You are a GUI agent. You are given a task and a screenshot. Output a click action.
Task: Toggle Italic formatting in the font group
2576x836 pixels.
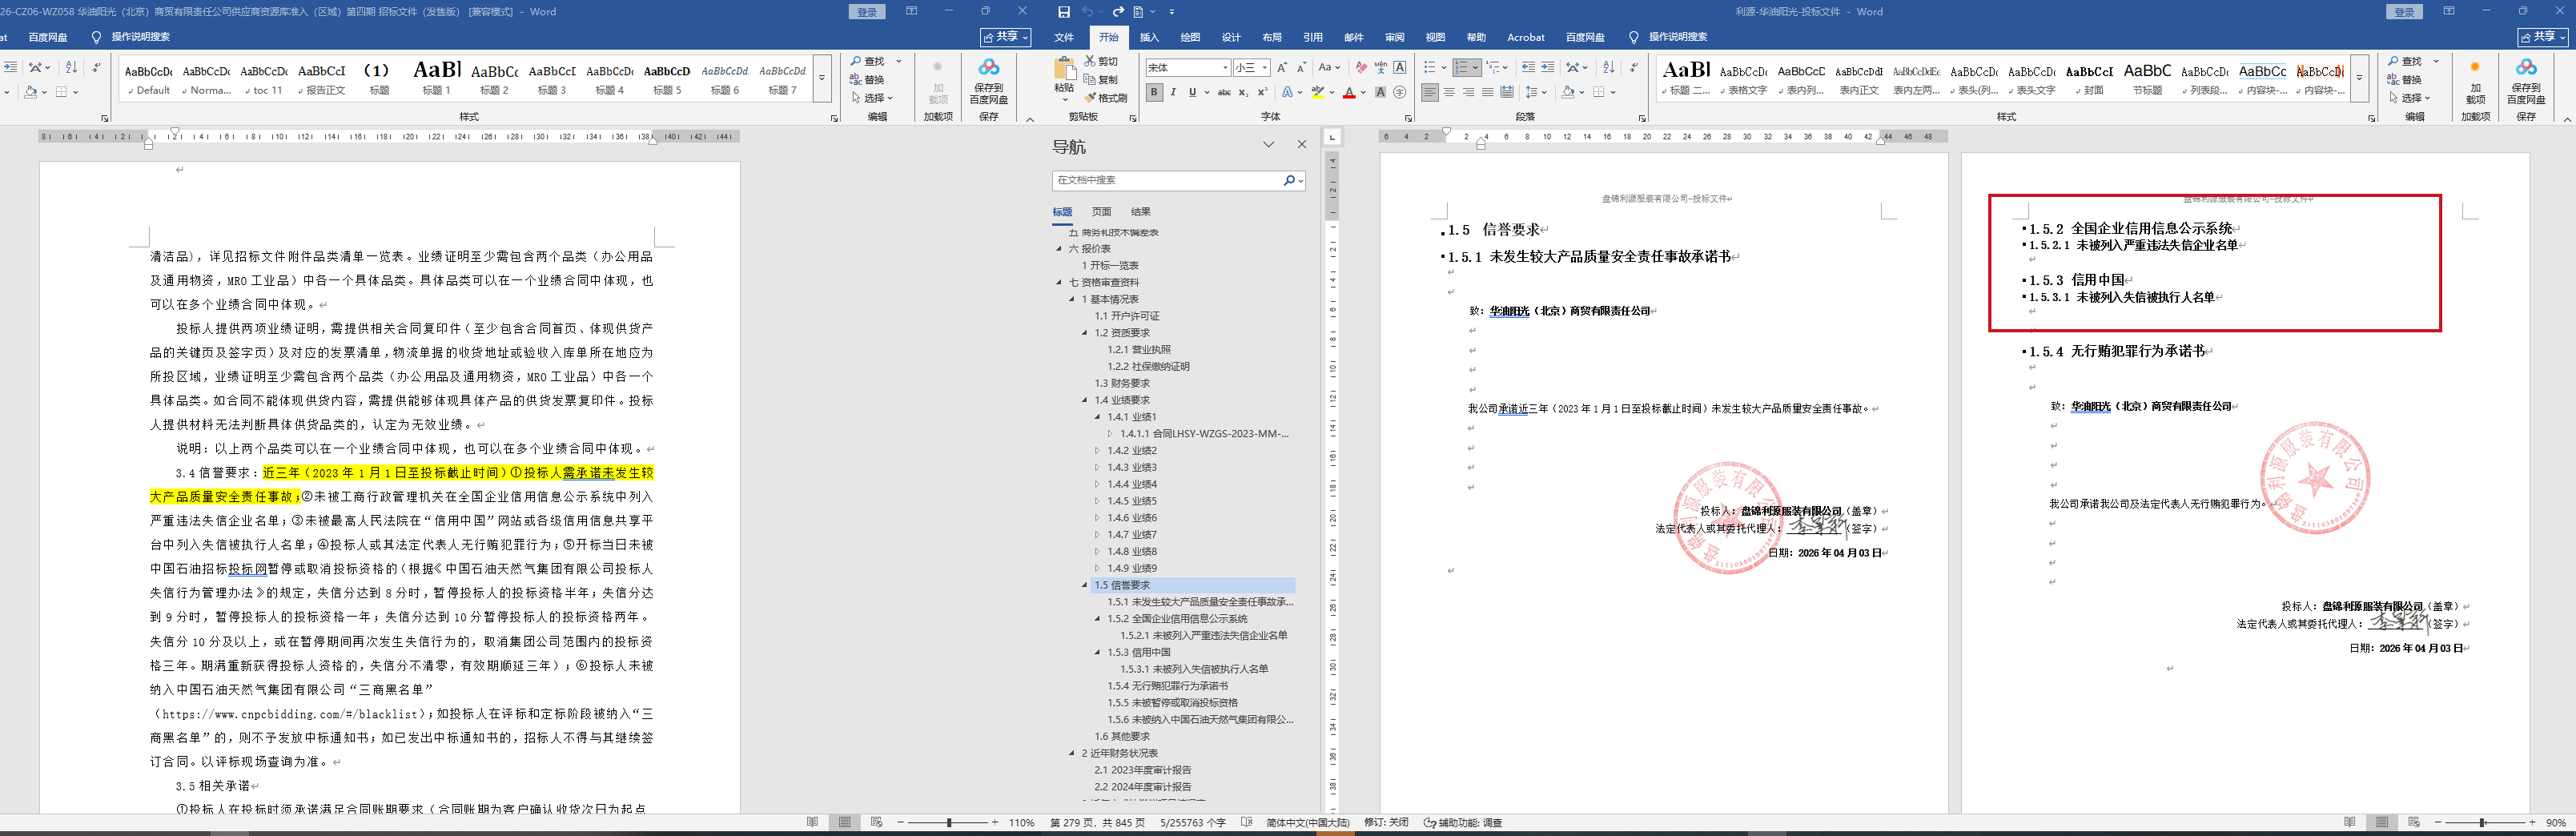[1174, 92]
